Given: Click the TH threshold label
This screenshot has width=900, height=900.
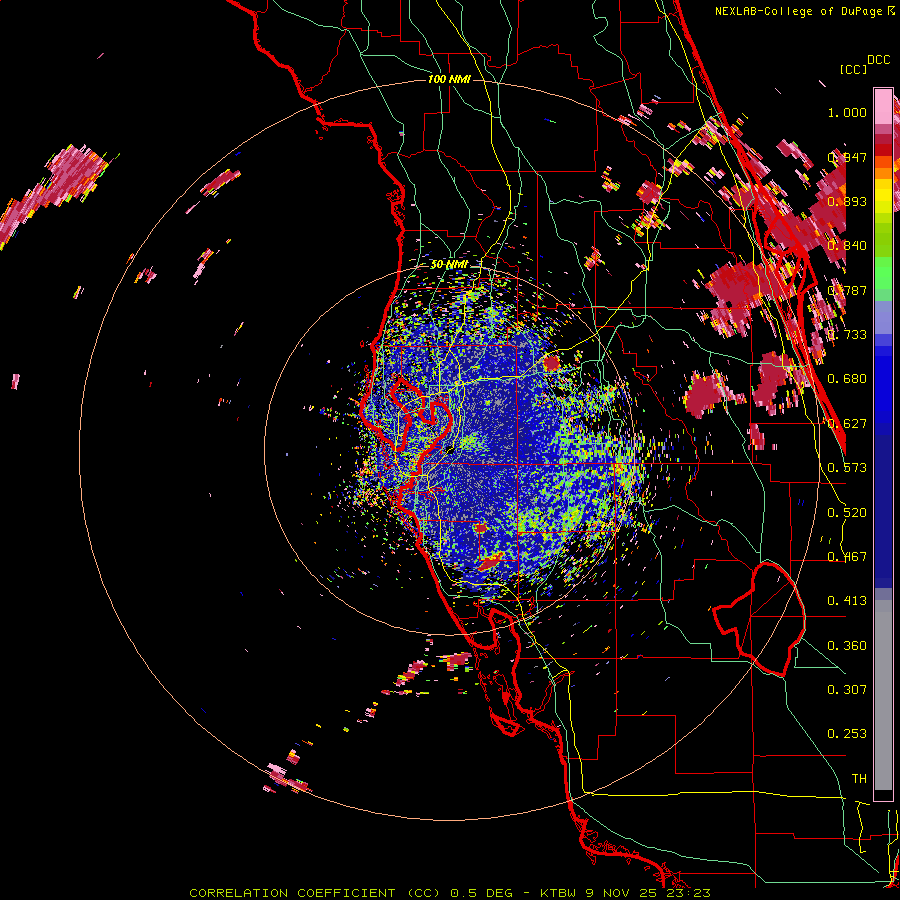Looking at the screenshot, I should click(859, 778).
